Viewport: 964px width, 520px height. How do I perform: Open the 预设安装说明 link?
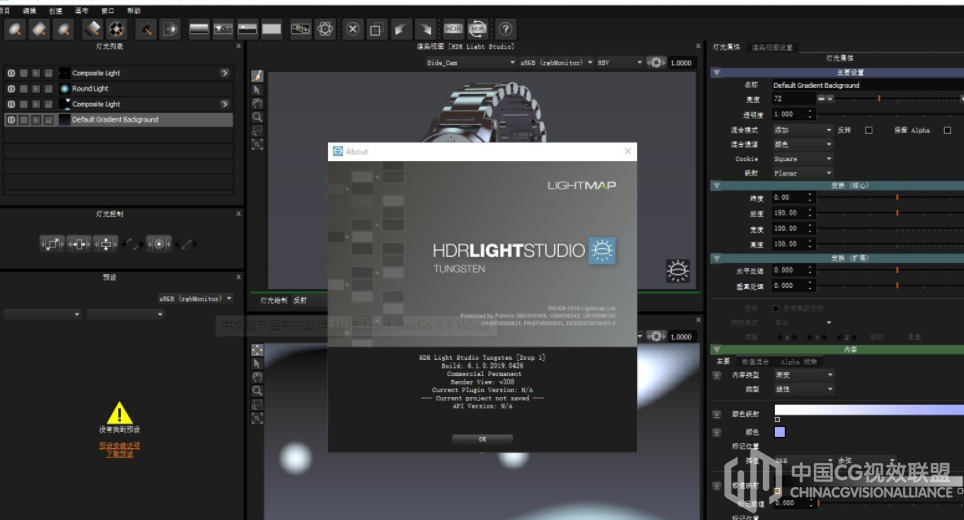point(119,446)
